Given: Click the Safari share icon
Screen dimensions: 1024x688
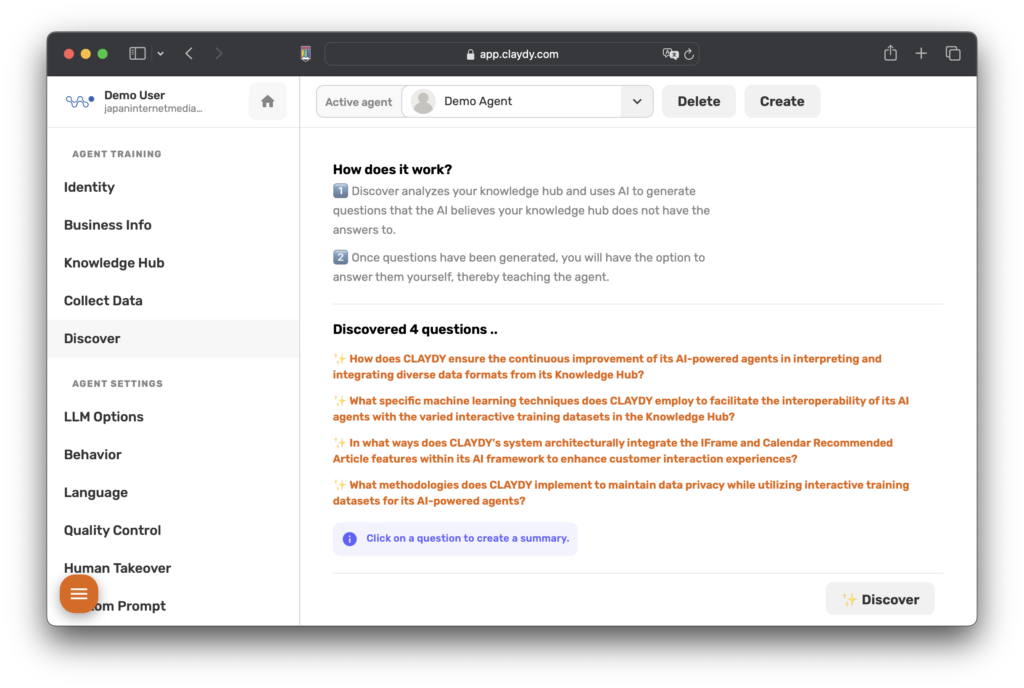Looking at the screenshot, I should [890, 54].
